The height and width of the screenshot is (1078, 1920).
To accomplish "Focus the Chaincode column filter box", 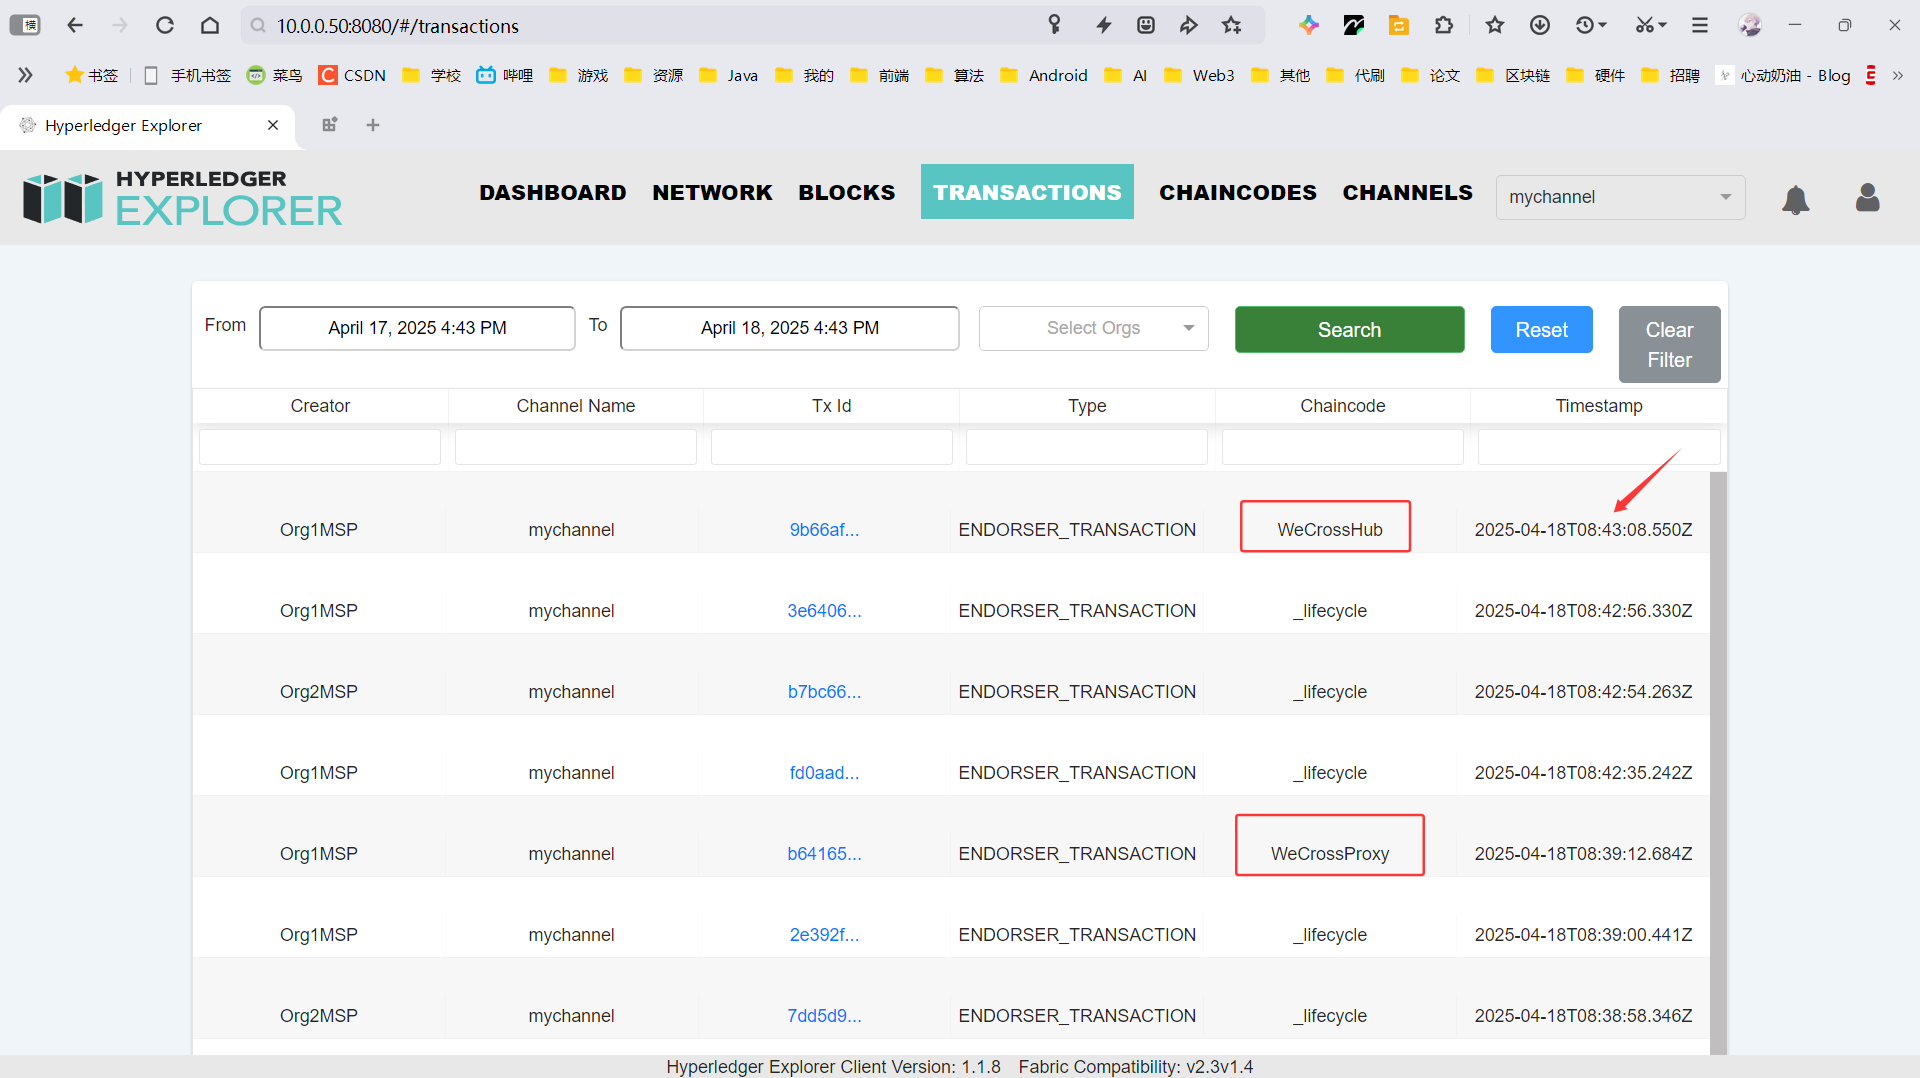I will tap(1342, 447).
